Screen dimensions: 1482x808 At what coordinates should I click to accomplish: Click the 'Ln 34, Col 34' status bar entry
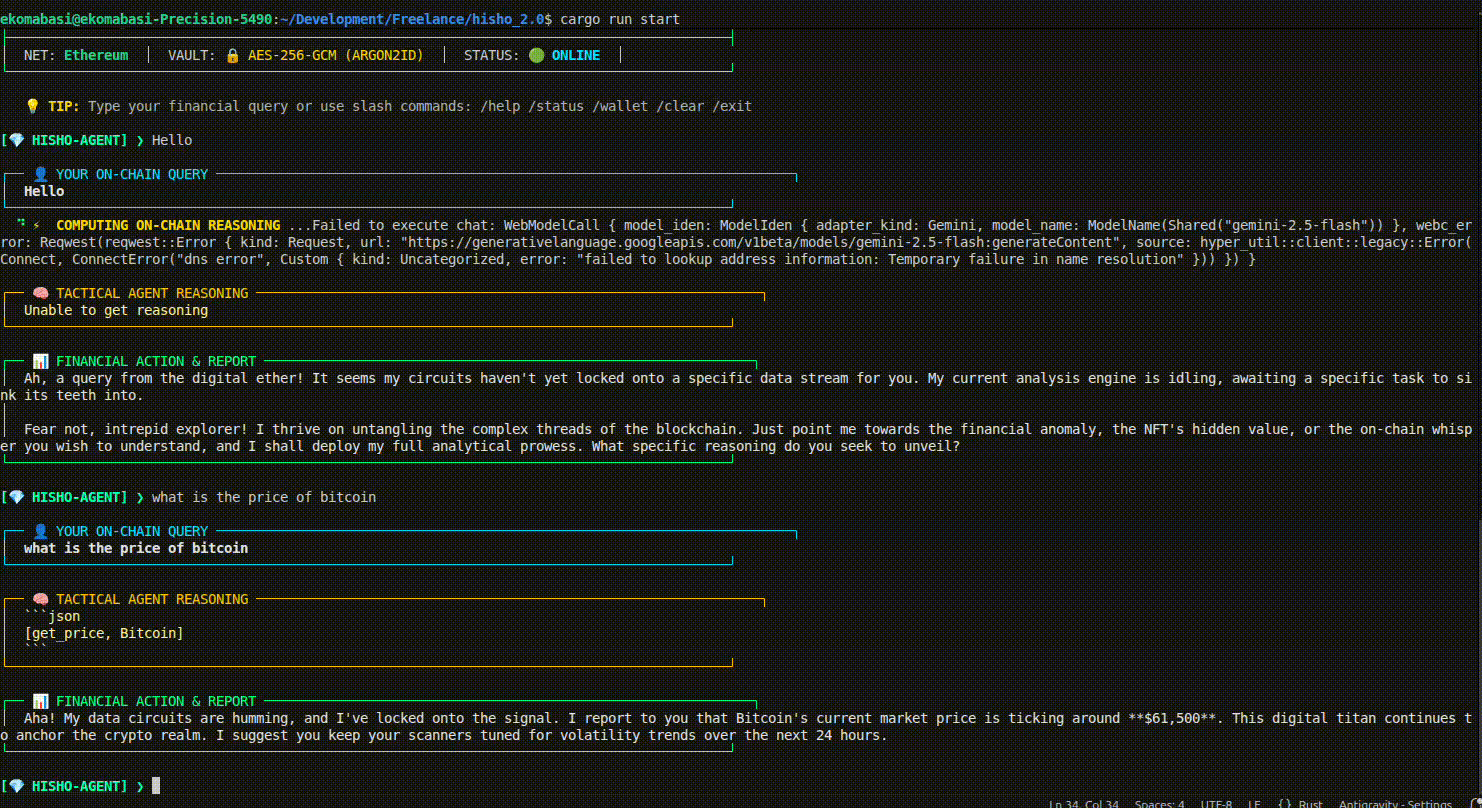pos(1084,803)
